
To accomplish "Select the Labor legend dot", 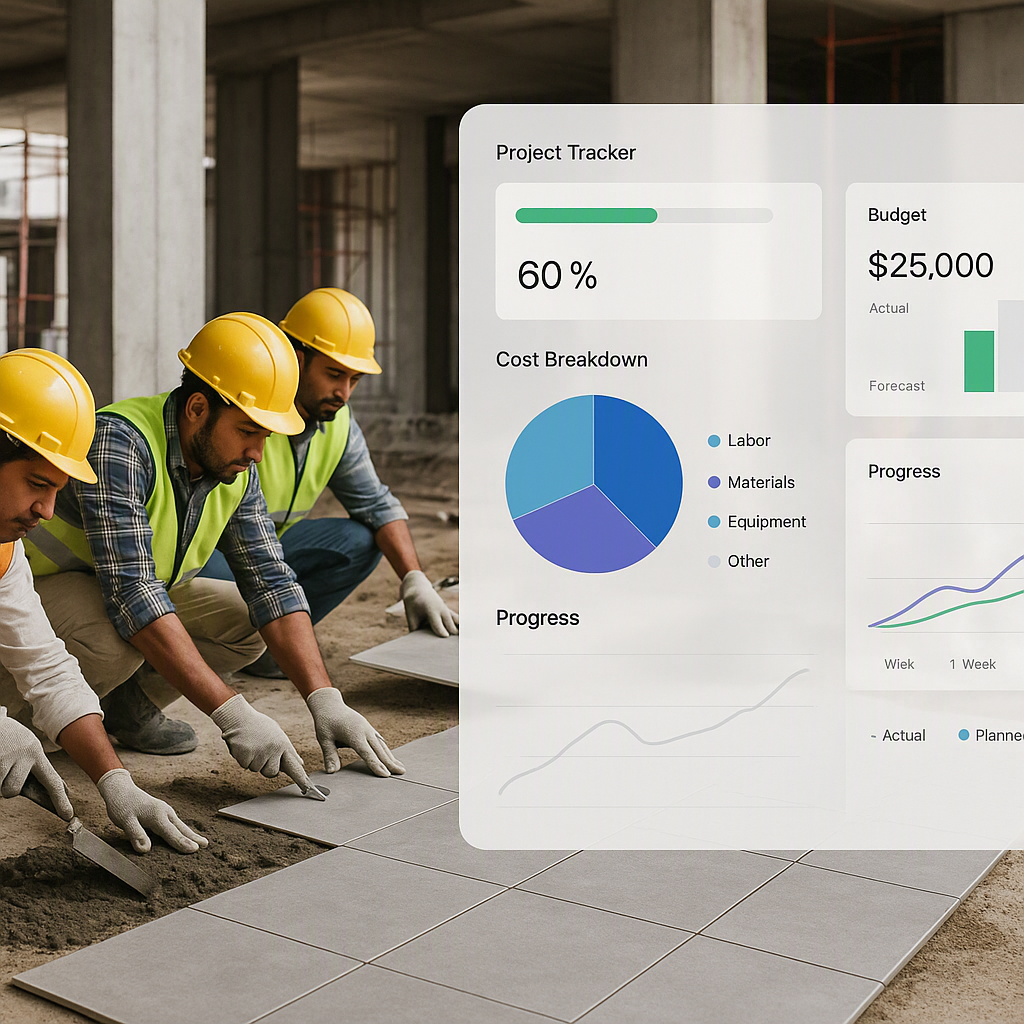I will click(x=714, y=441).
